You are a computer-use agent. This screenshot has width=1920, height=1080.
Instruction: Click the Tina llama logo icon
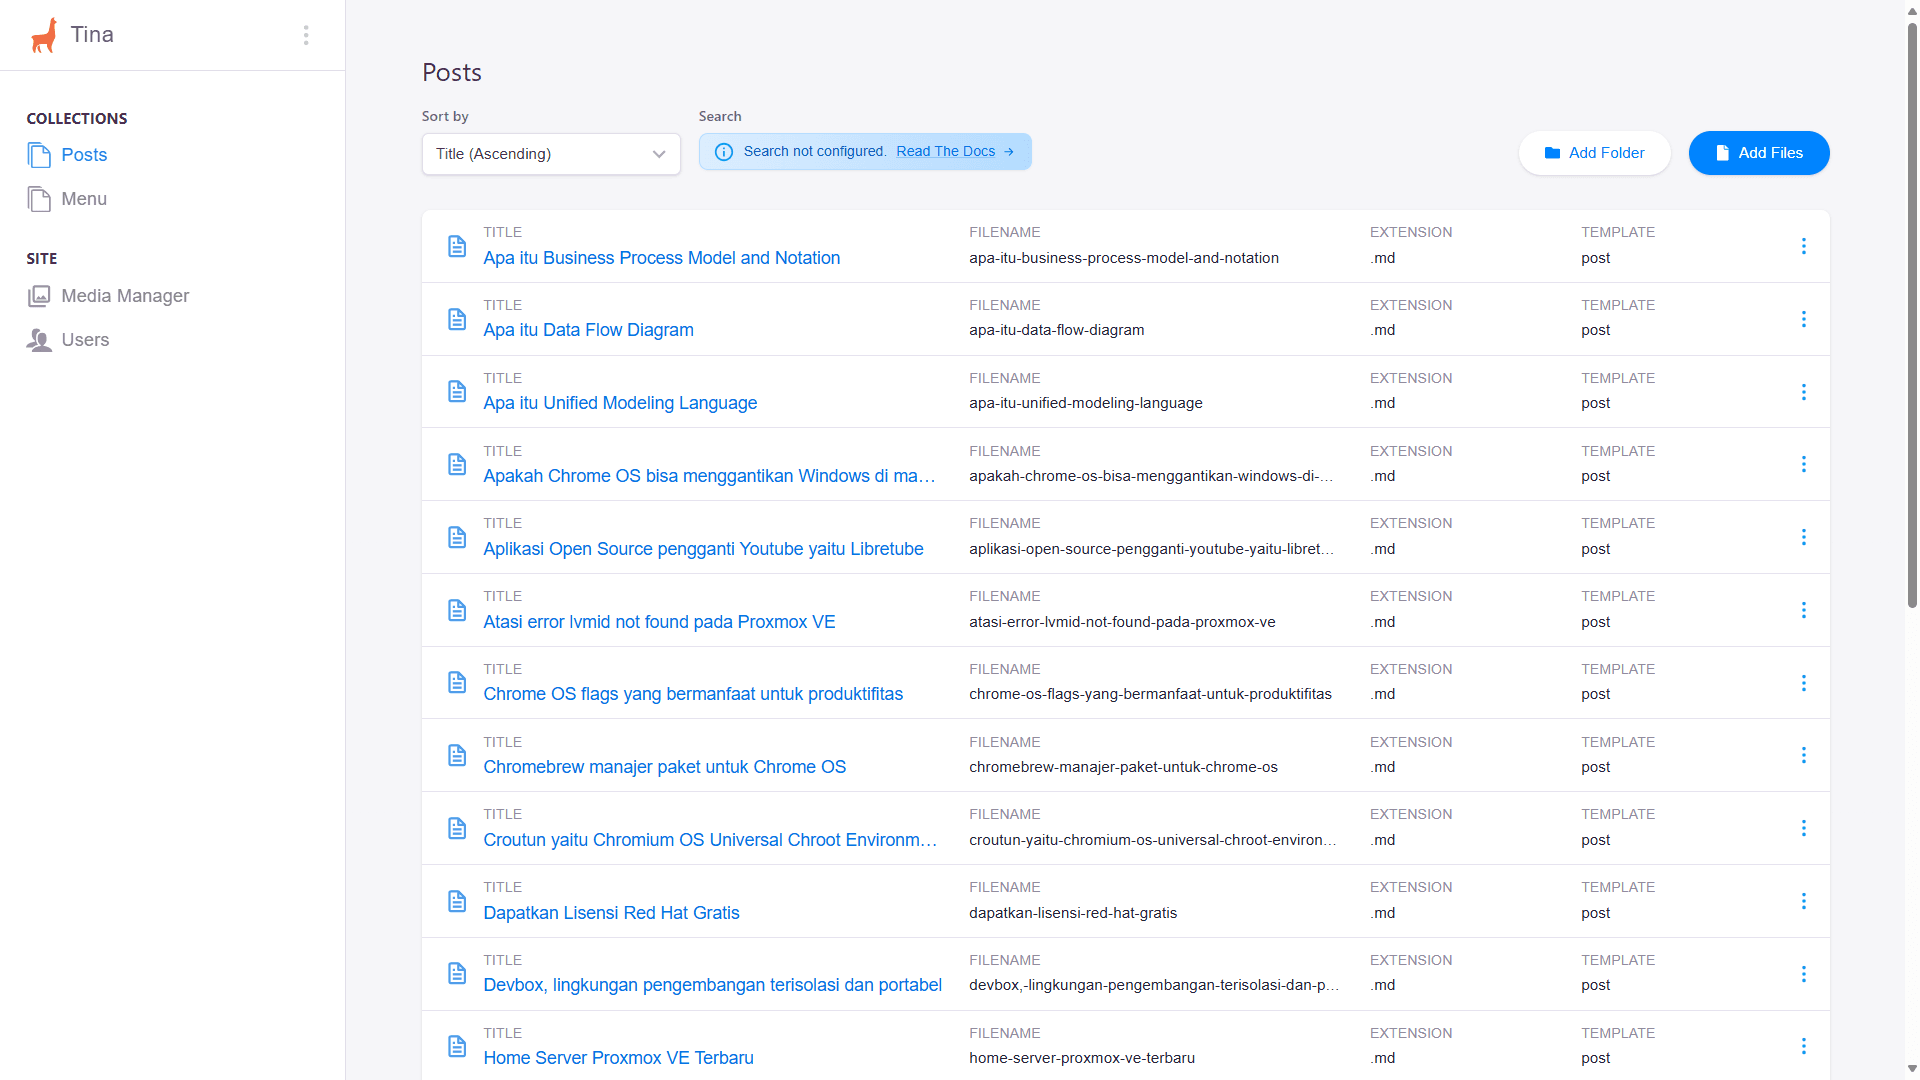click(x=43, y=35)
